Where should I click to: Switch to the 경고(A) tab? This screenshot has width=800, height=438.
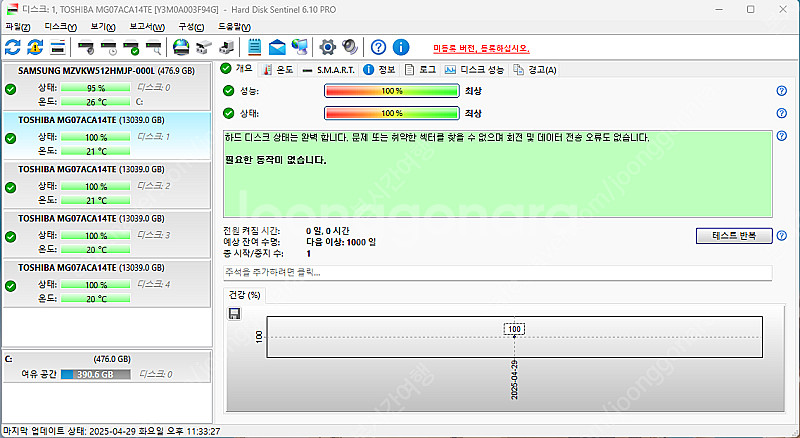click(535, 69)
